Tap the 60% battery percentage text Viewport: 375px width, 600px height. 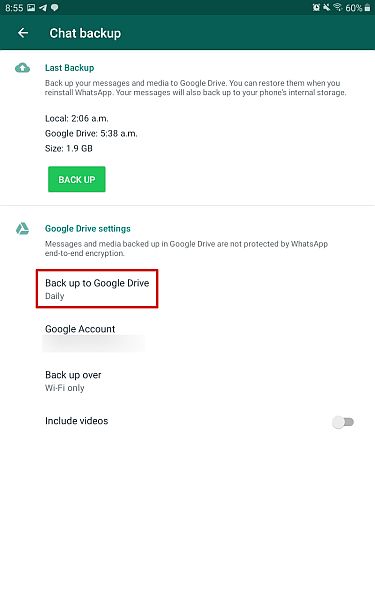pos(354,8)
